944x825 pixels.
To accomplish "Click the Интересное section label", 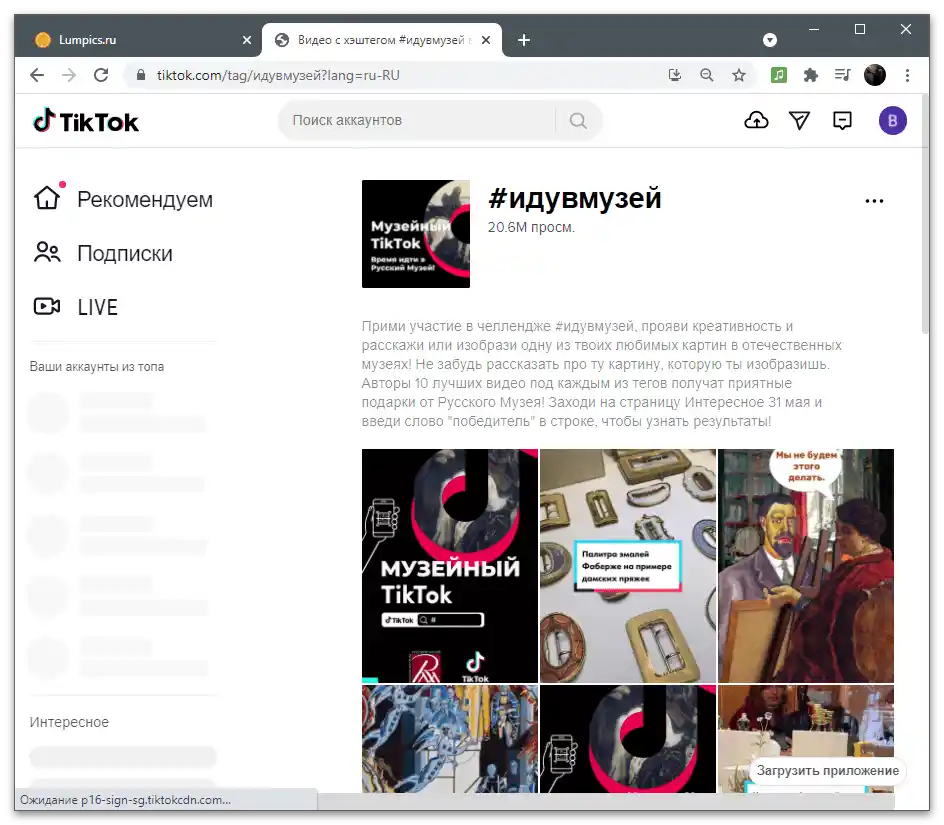I will [69, 722].
